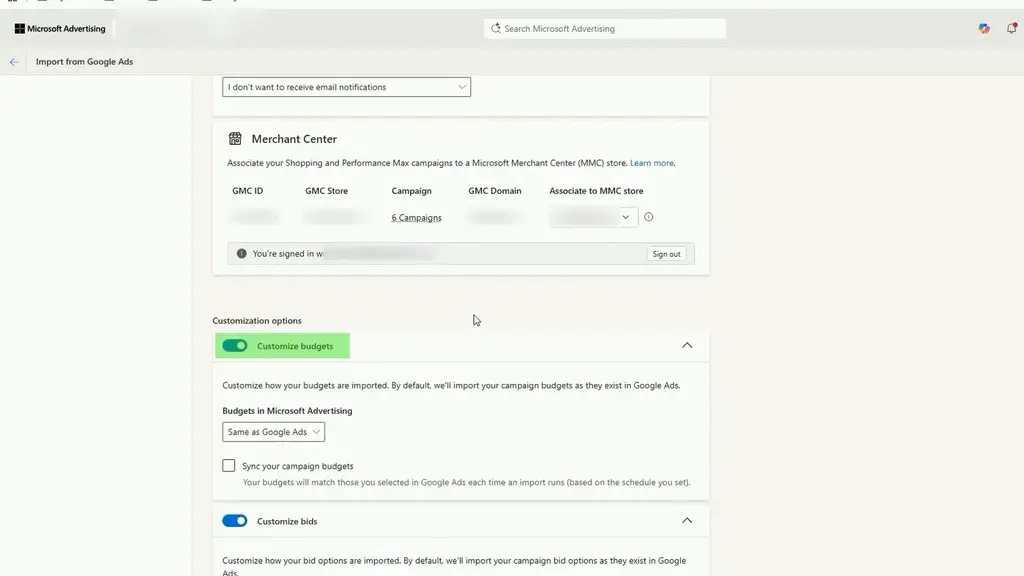
Task: Open the Associate to MMC store dropdown
Action: pos(593,217)
